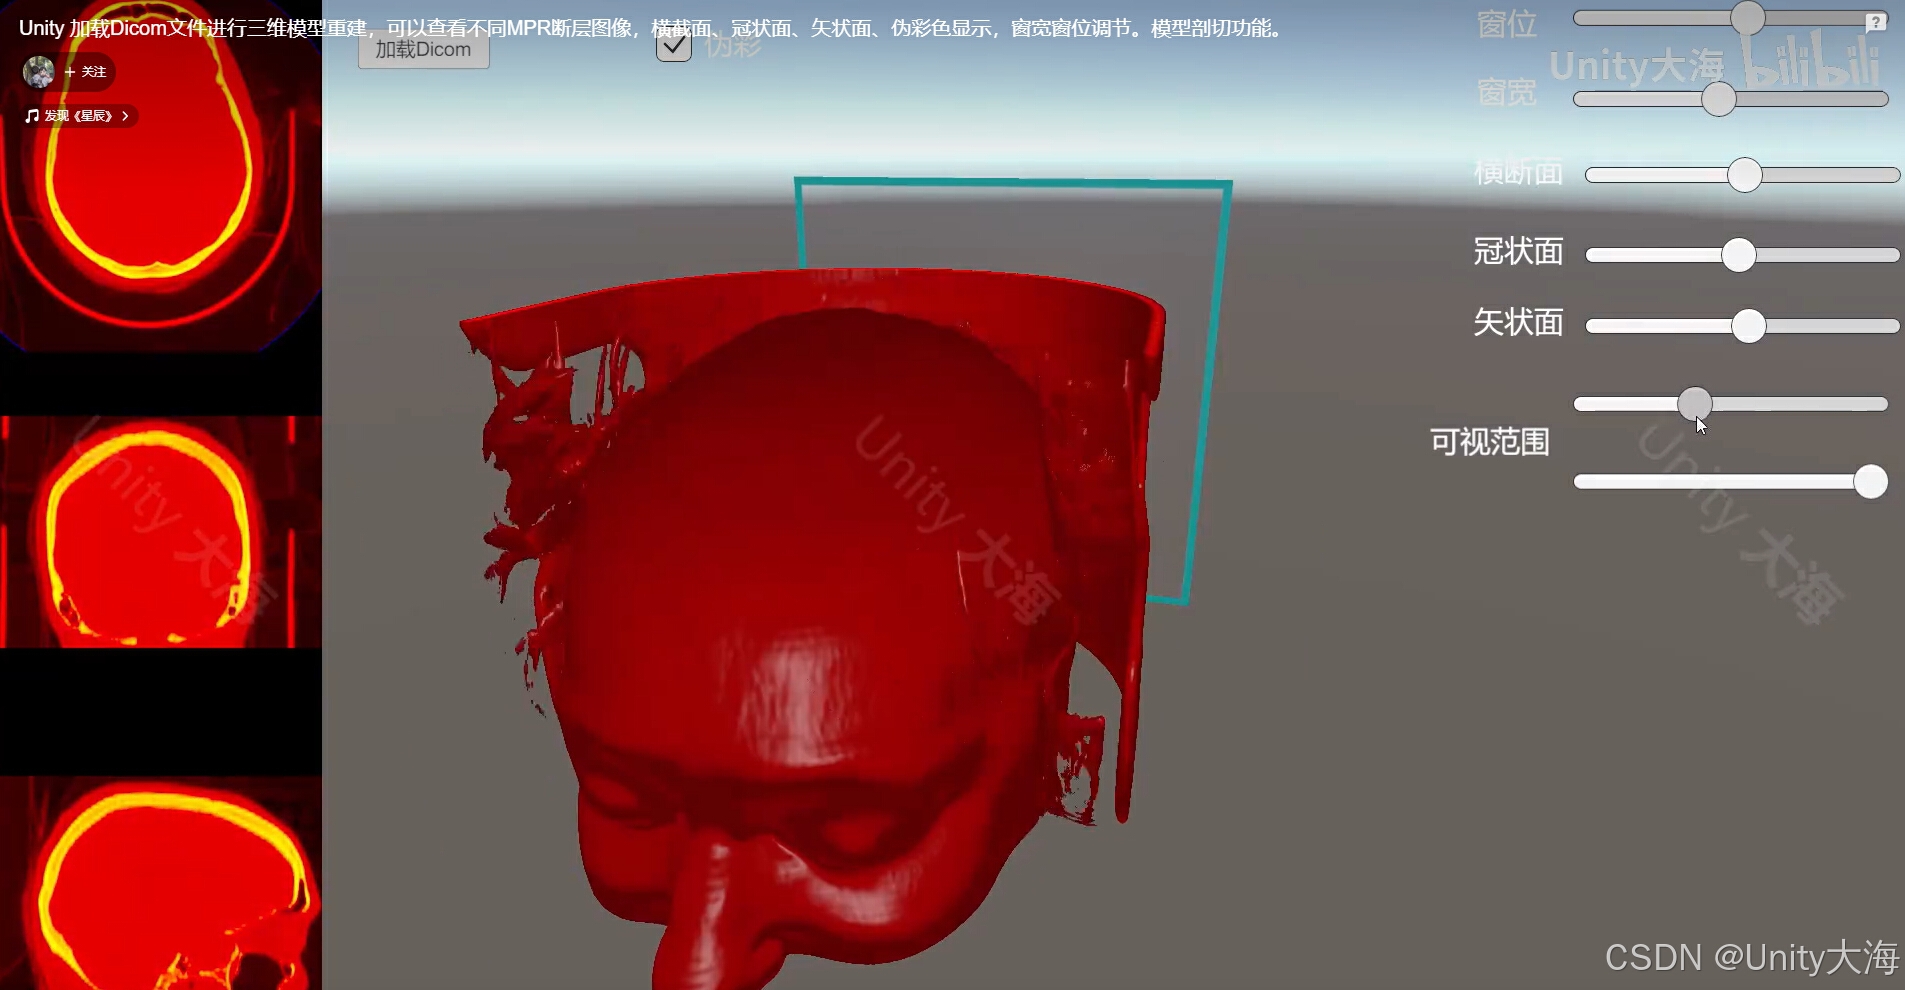This screenshot has width=1905, height=990.
Task: Click the 横断面 label text
Action: point(1518,173)
